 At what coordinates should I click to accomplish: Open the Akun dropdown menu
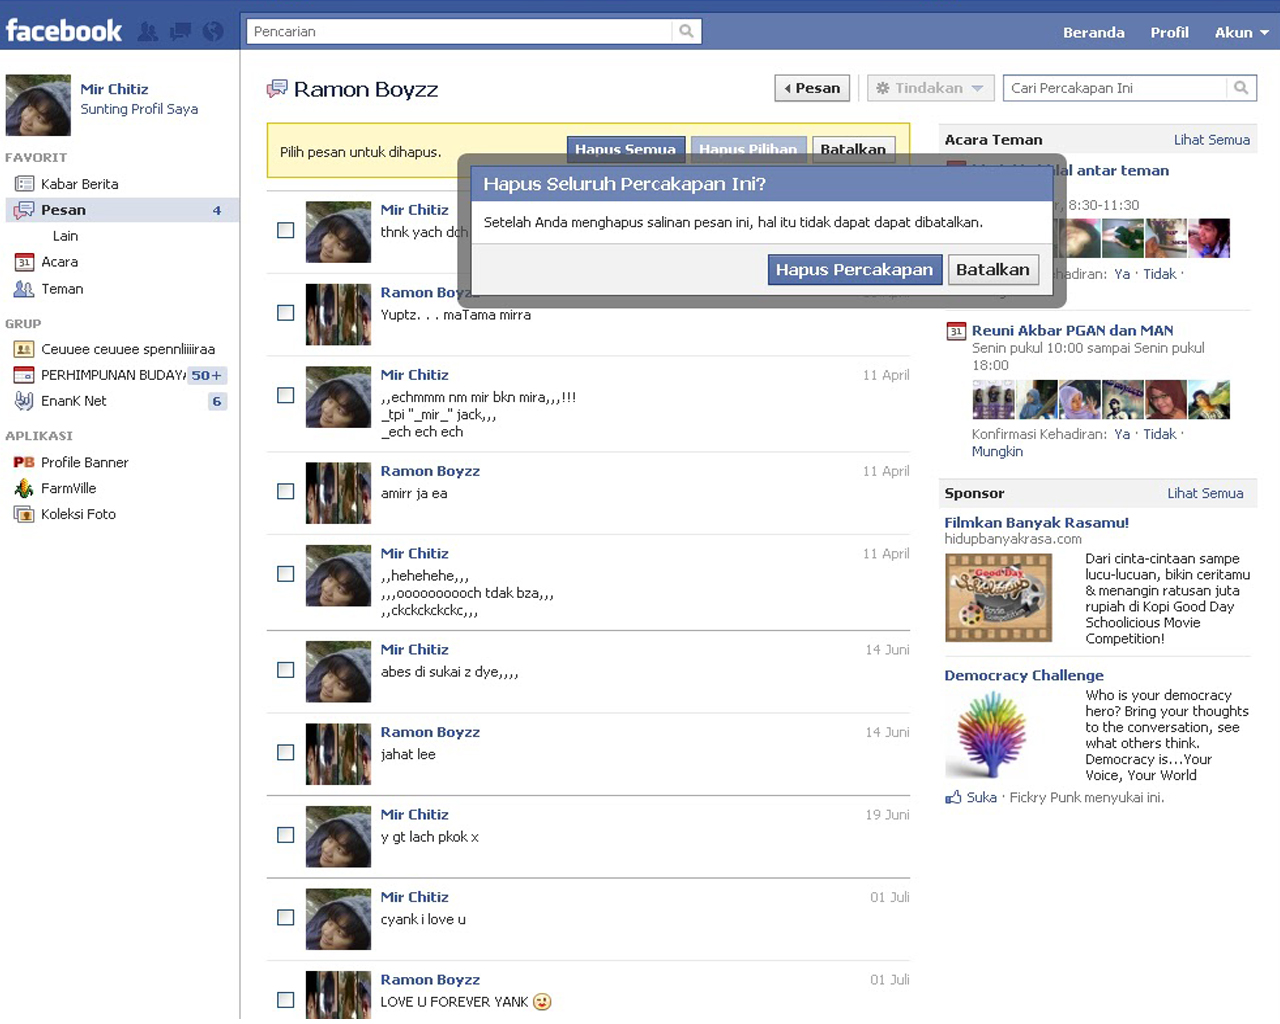tap(1241, 32)
